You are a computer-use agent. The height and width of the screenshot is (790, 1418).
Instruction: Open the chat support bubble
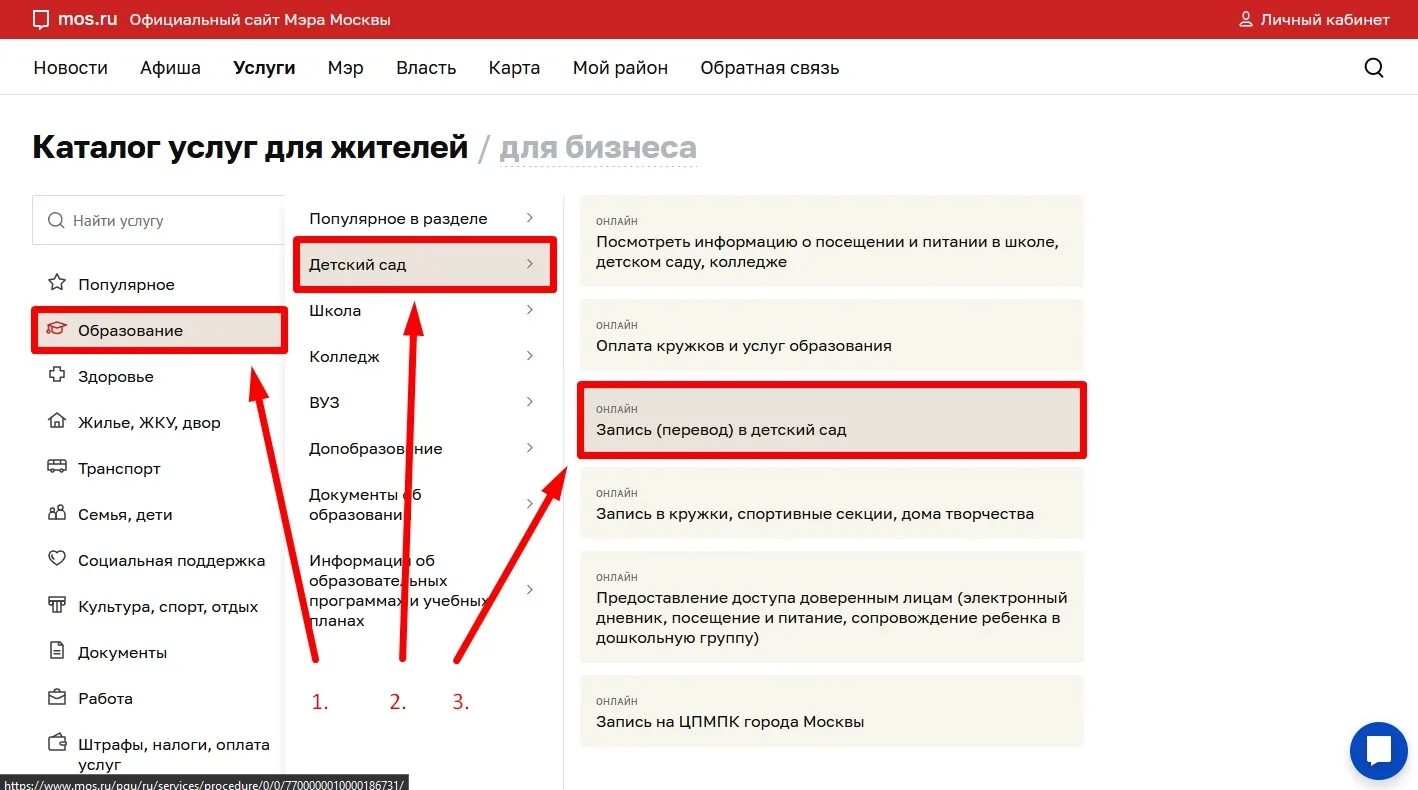click(x=1379, y=750)
